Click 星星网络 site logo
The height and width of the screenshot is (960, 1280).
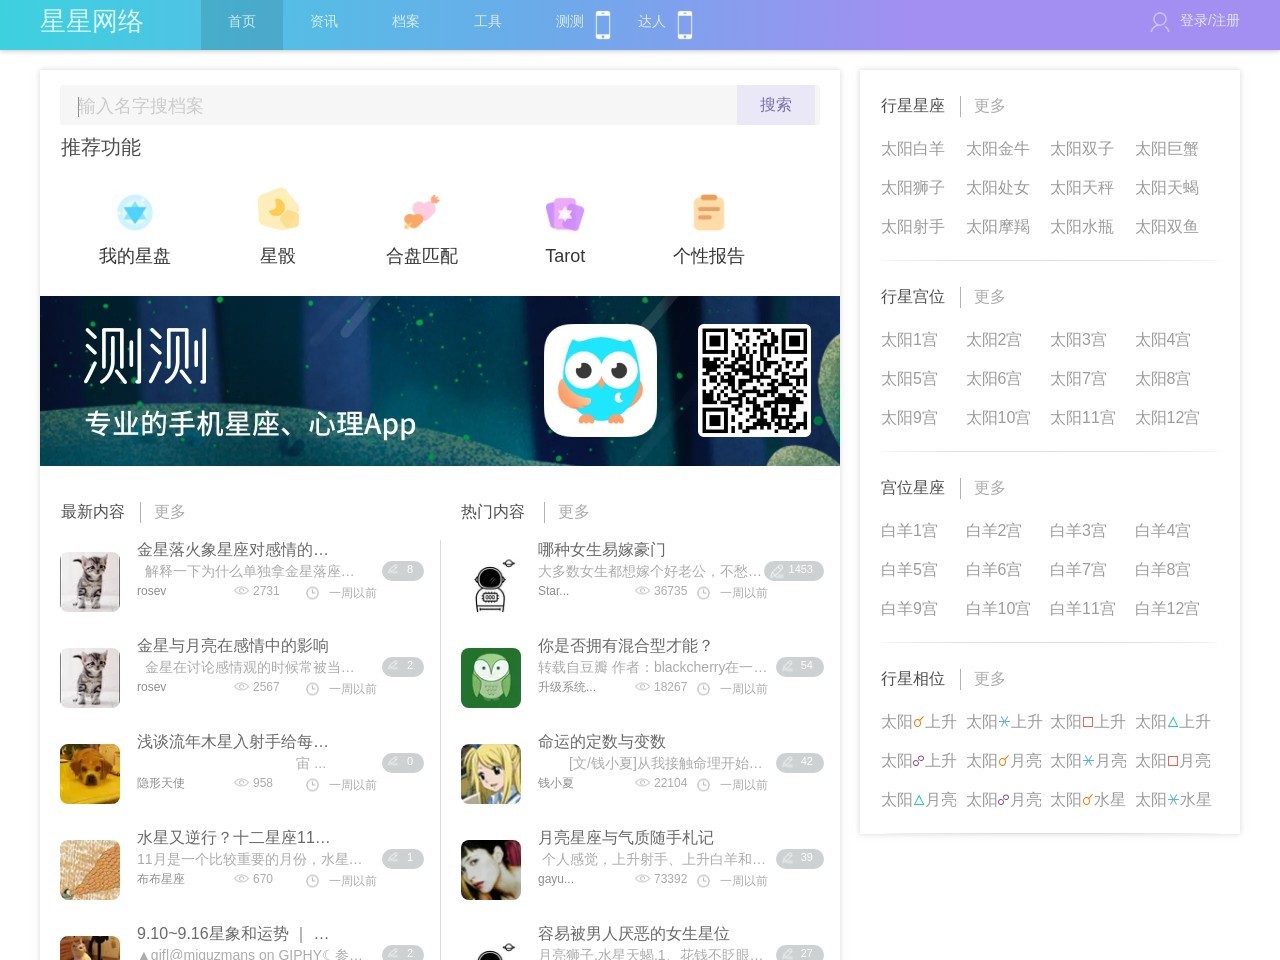click(92, 22)
